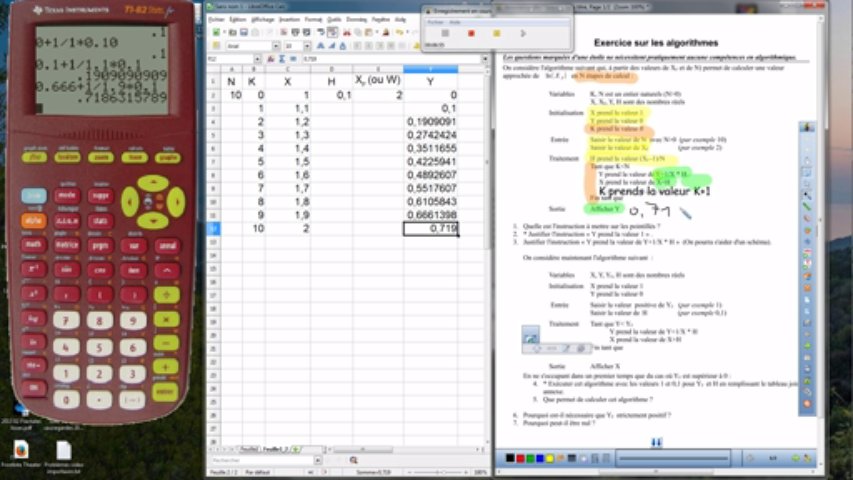
Task: Select header cell labeled H
Action: pyautogui.click(x=331, y=82)
